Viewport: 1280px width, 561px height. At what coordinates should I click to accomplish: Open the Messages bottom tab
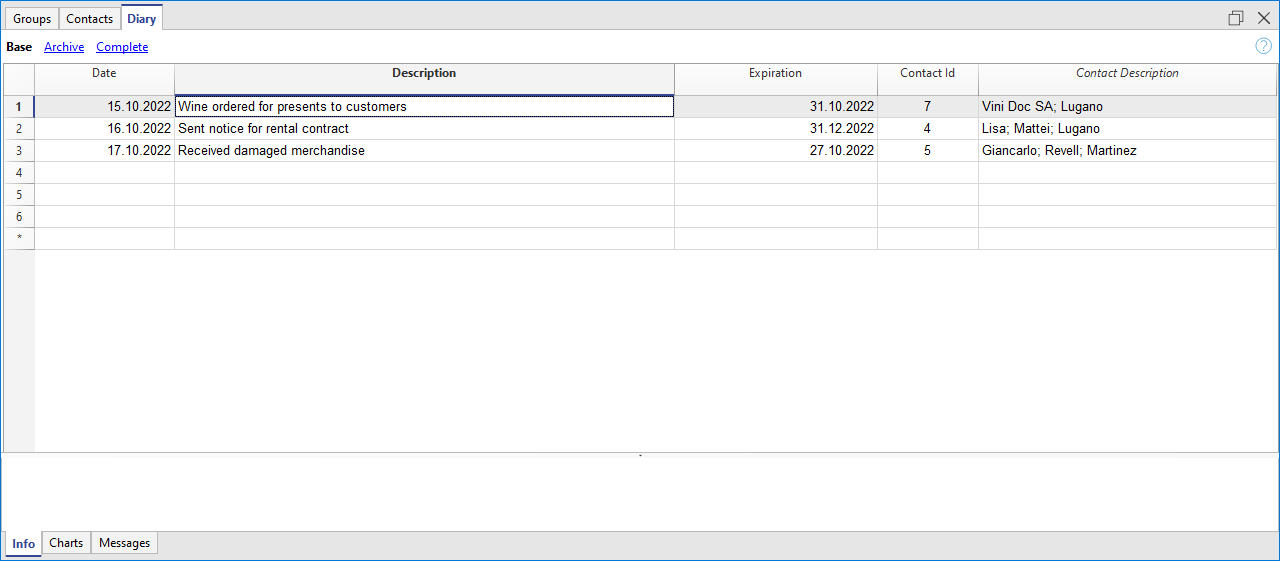coord(125,543)
